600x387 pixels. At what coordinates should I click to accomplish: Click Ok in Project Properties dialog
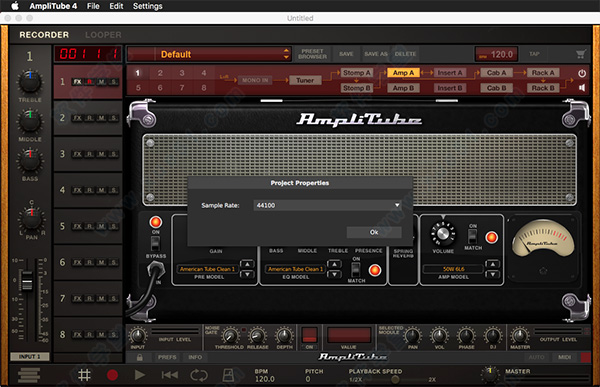pyautogui.click(x=374, y=232)
